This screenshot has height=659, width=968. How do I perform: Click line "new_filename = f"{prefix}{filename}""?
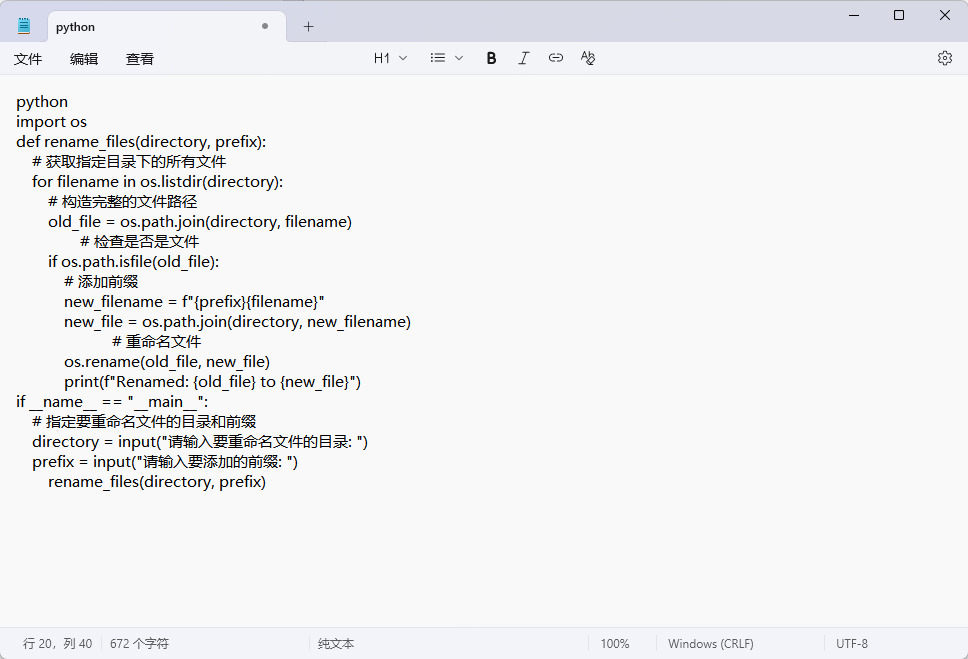click(x=194, y=302)
